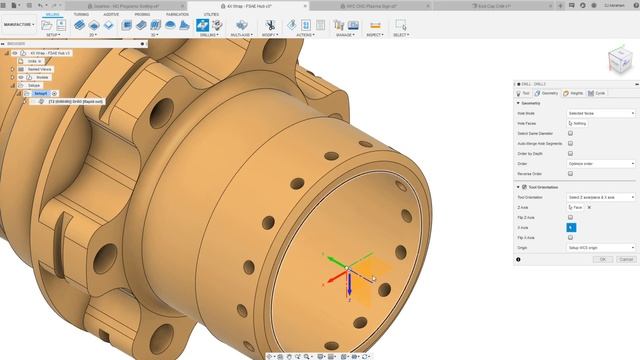Switch to the Turning ribbon tab
The height and width of the screenshot is (360, 640).
click(81, 14)
